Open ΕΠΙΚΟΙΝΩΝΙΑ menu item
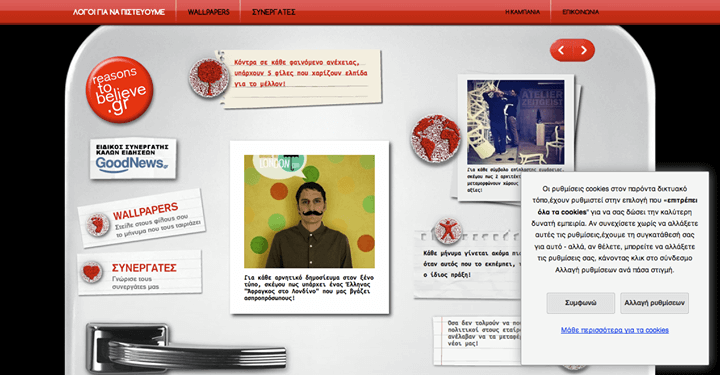The image size is (720, 375). click(x=581, y=12)
